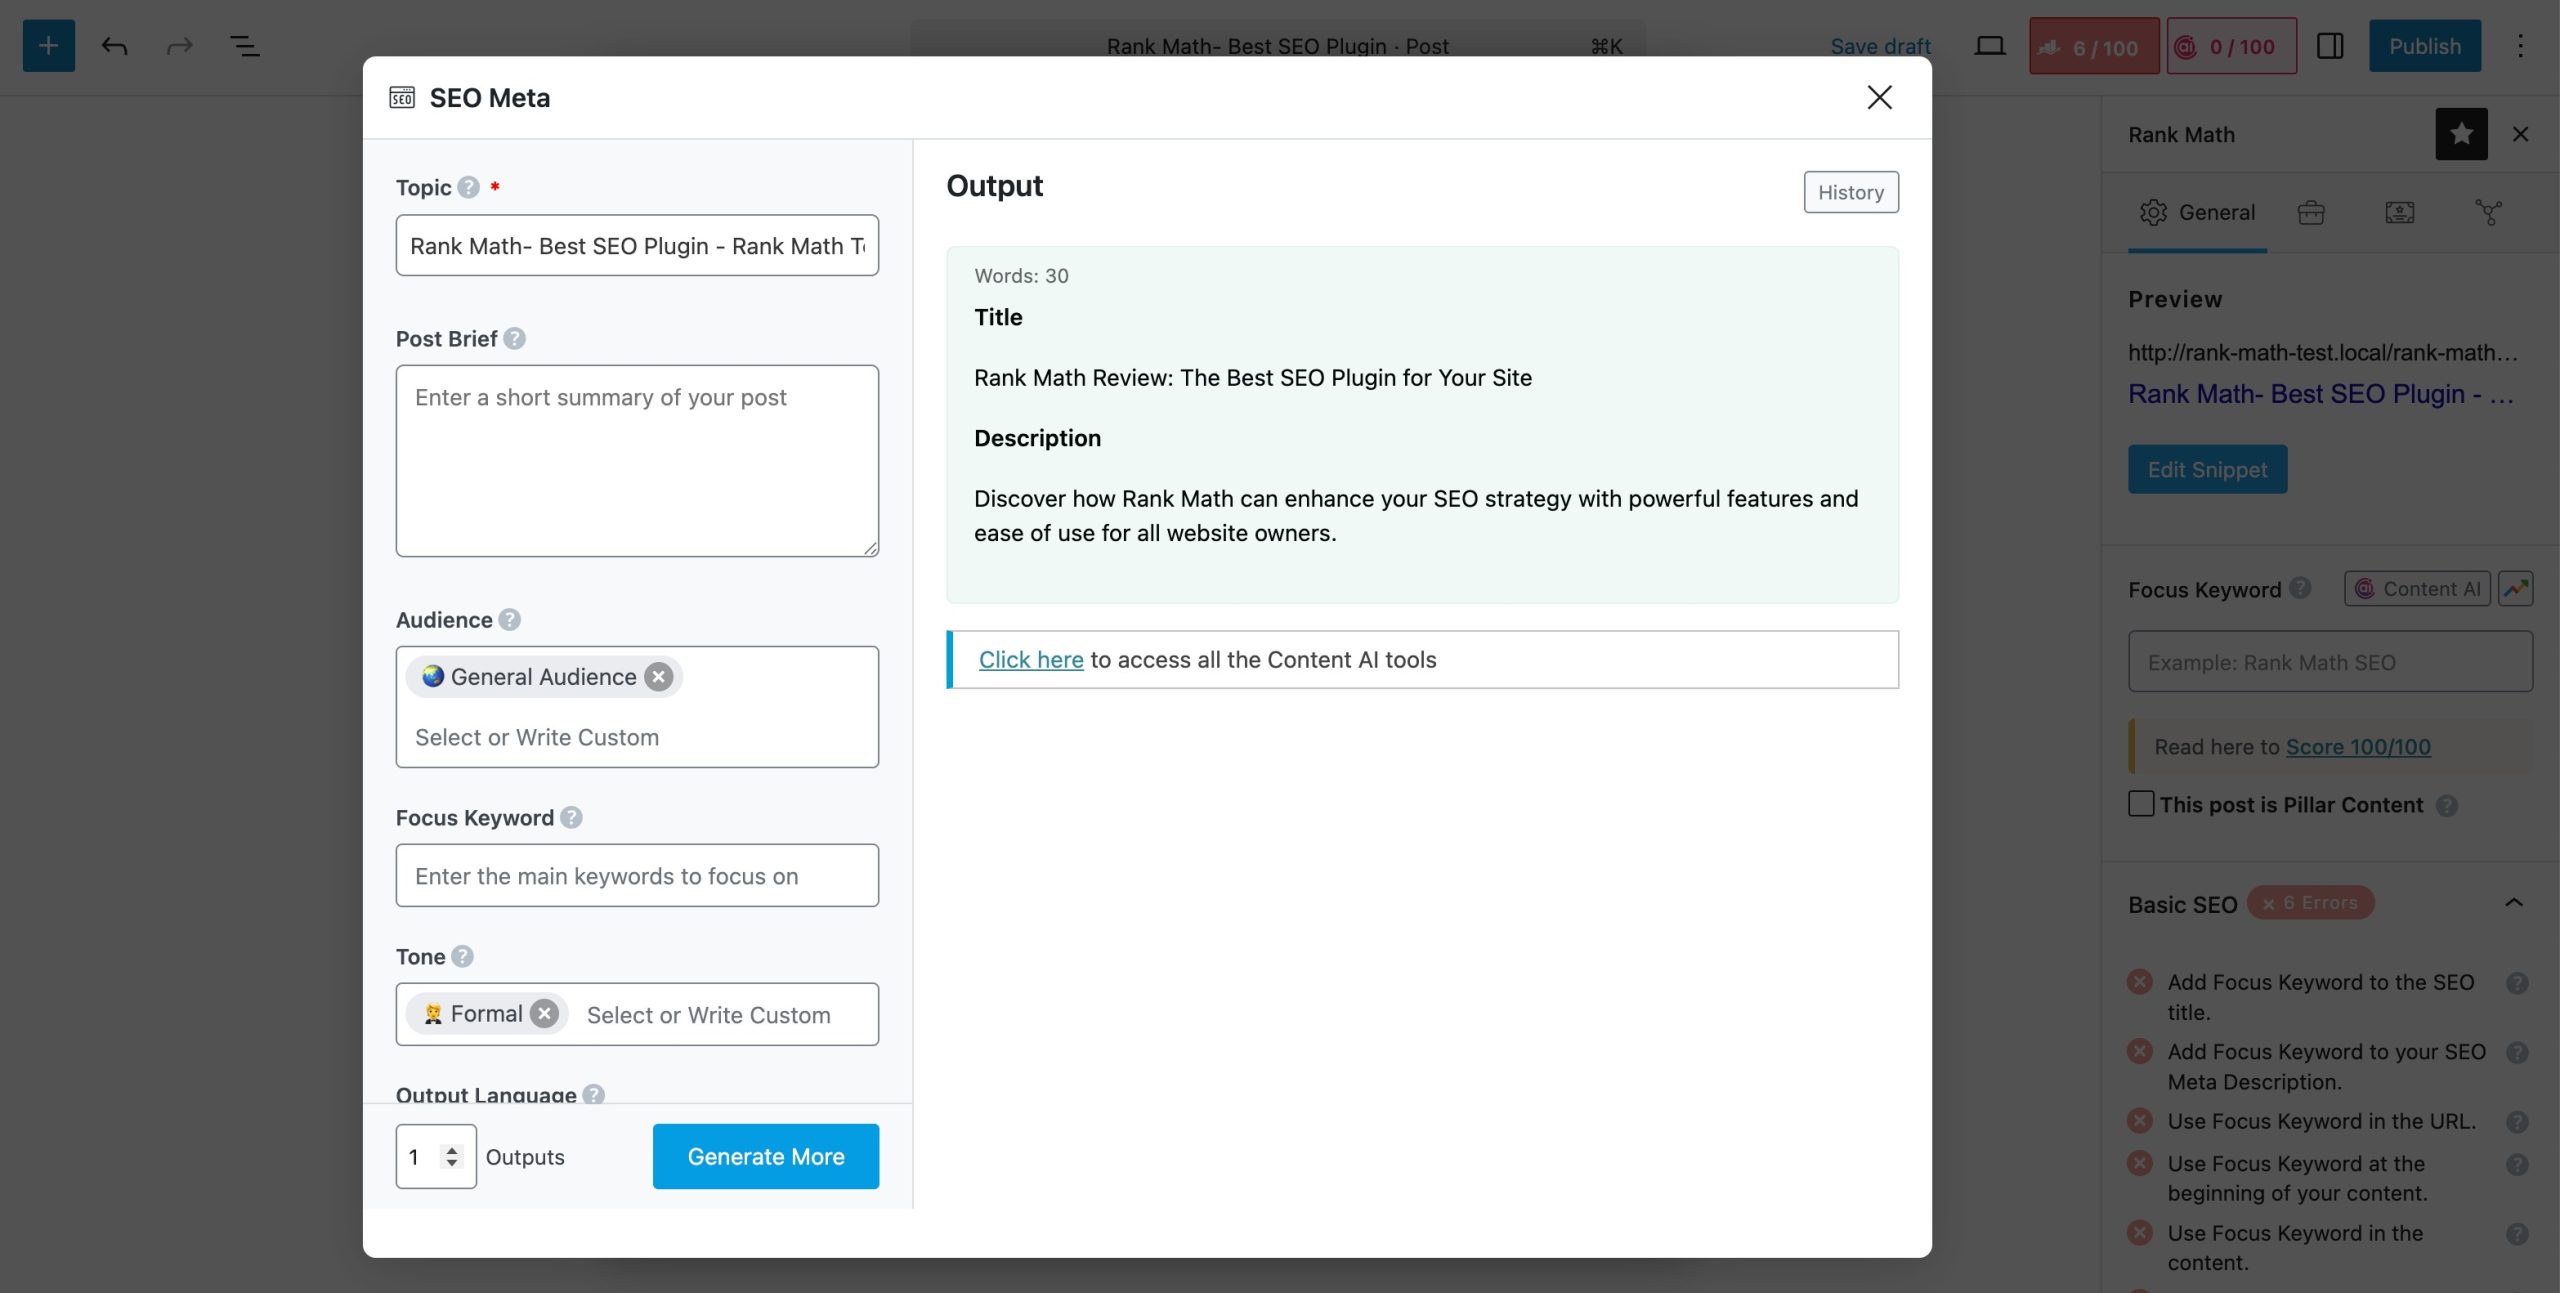
Task: Open the Social tab icon
Action: tap(2488, 212)
